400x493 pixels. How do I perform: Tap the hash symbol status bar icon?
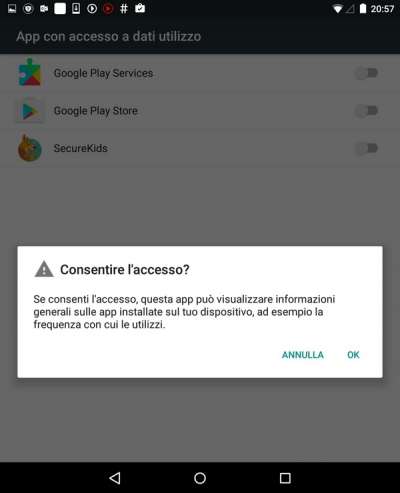coord(124,8)
